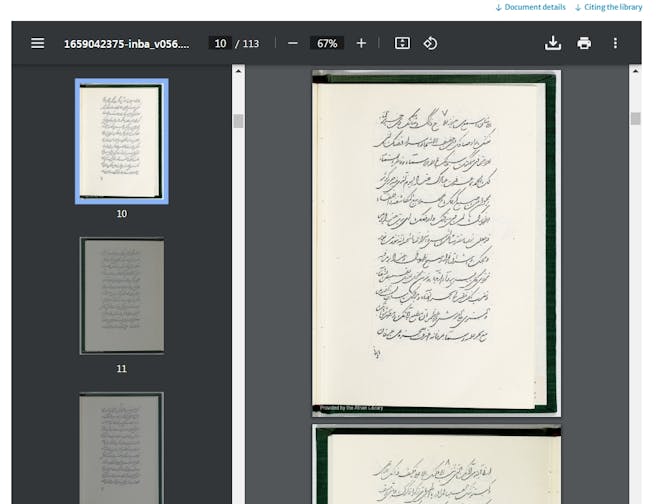Click the thumbnail panel scroll up arrow

coord(239,71)
